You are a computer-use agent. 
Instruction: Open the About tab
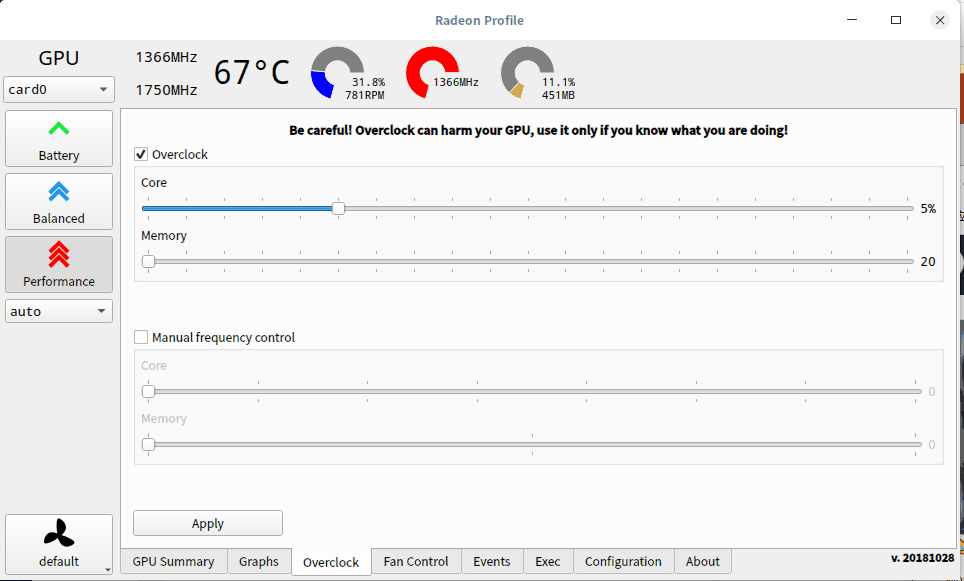tap(703, 561)
